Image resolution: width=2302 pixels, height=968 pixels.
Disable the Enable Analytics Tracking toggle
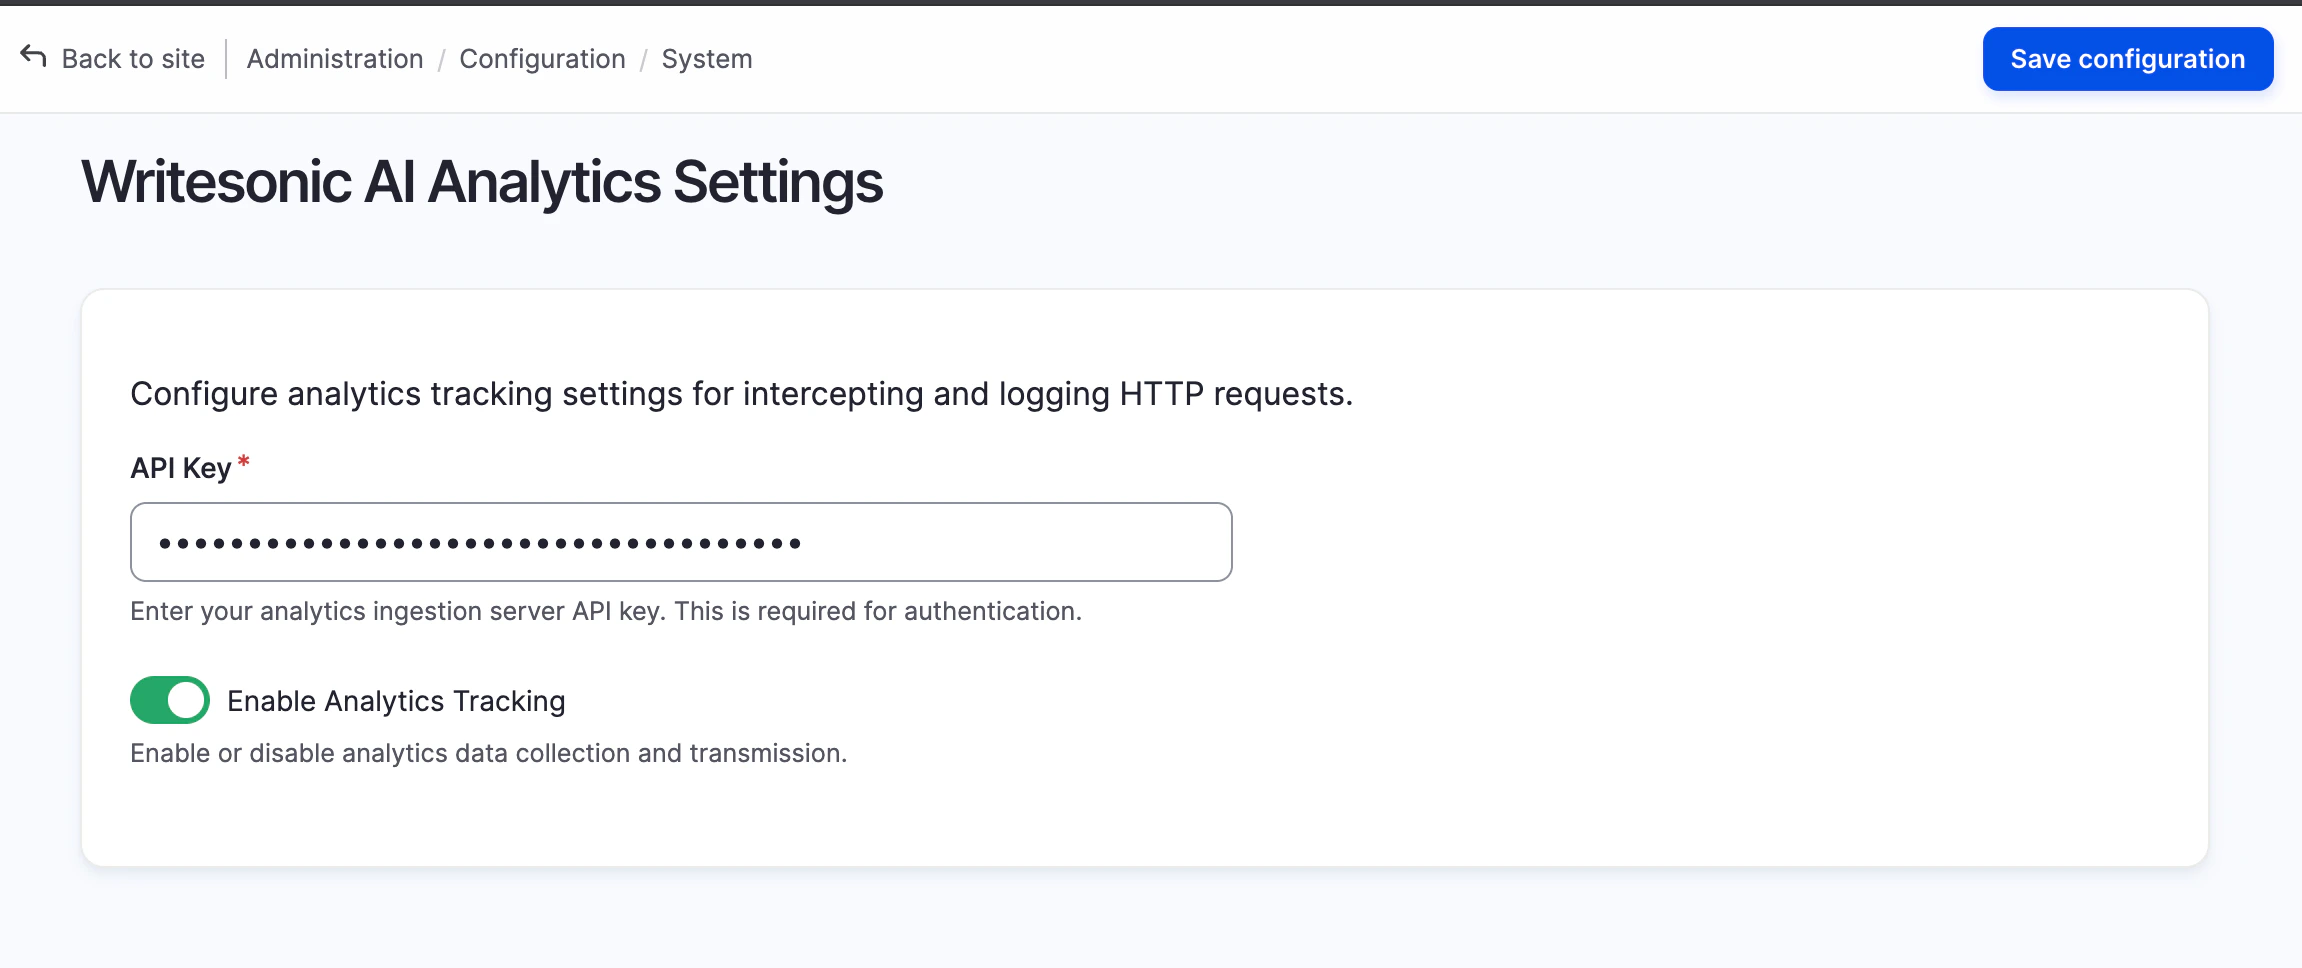170,700
